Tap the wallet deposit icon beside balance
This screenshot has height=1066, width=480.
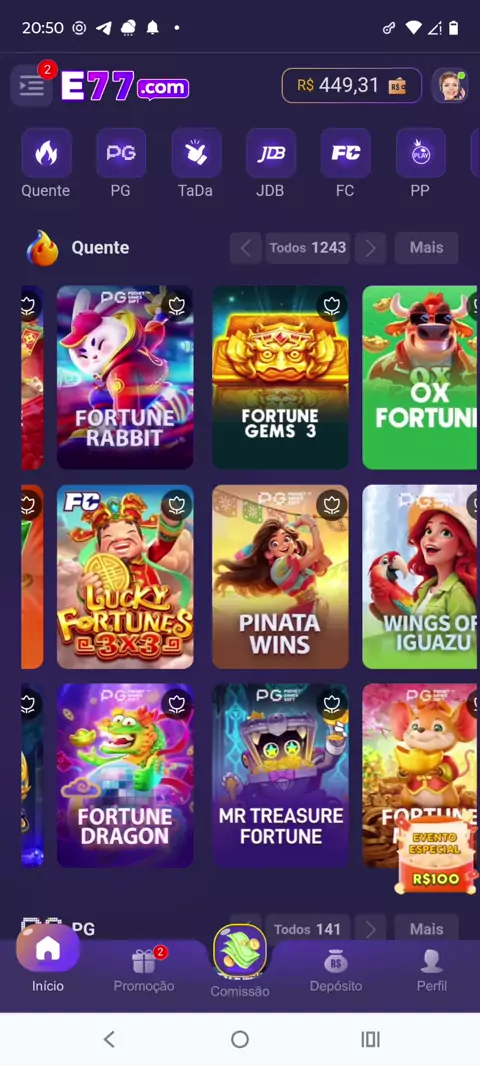point(397,86)
